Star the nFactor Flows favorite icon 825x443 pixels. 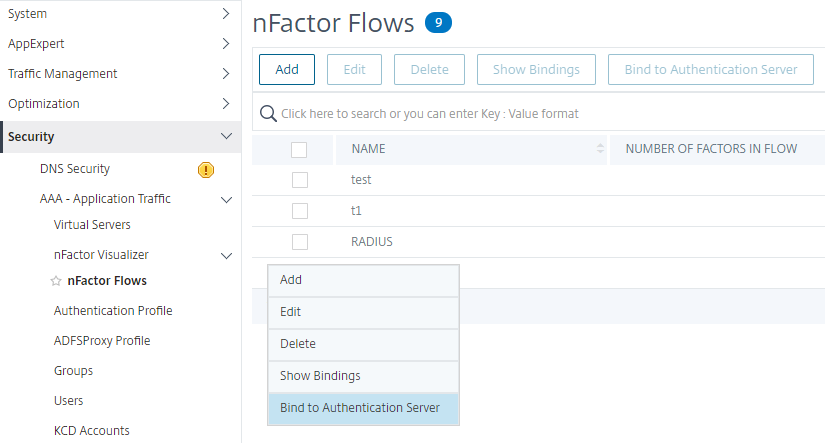(56, 281)
